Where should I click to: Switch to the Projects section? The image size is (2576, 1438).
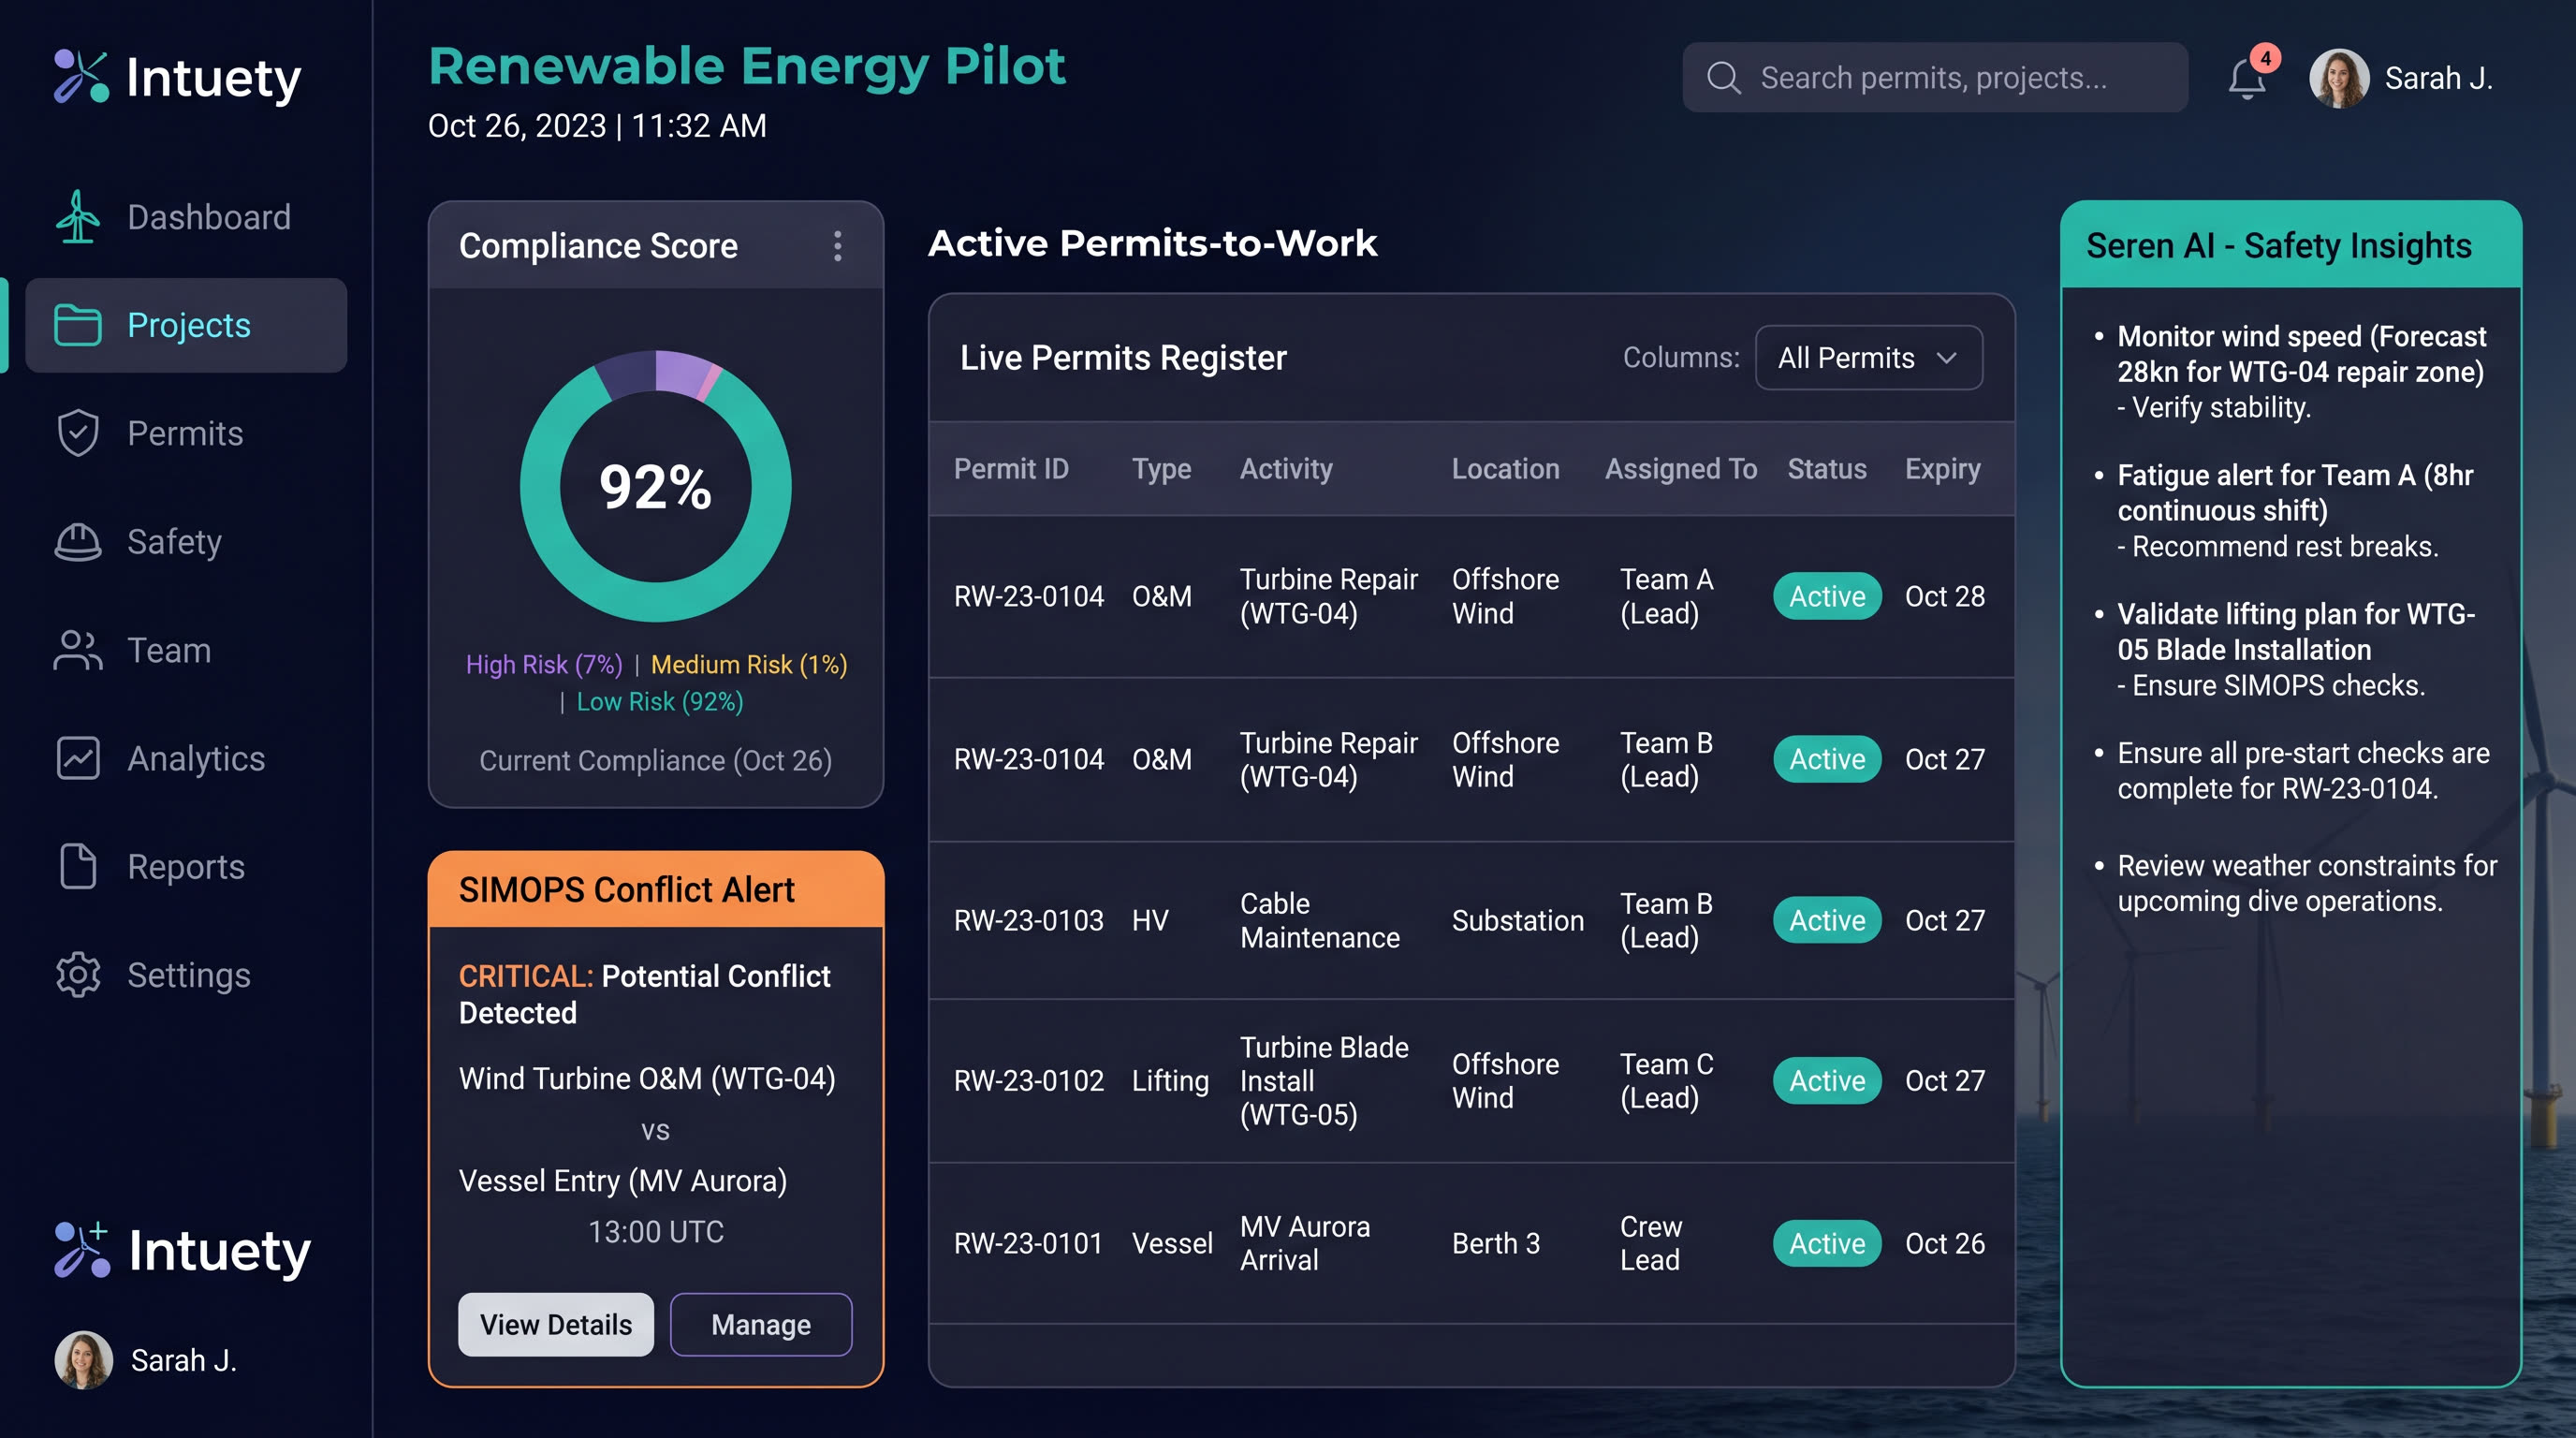[188, 325]
